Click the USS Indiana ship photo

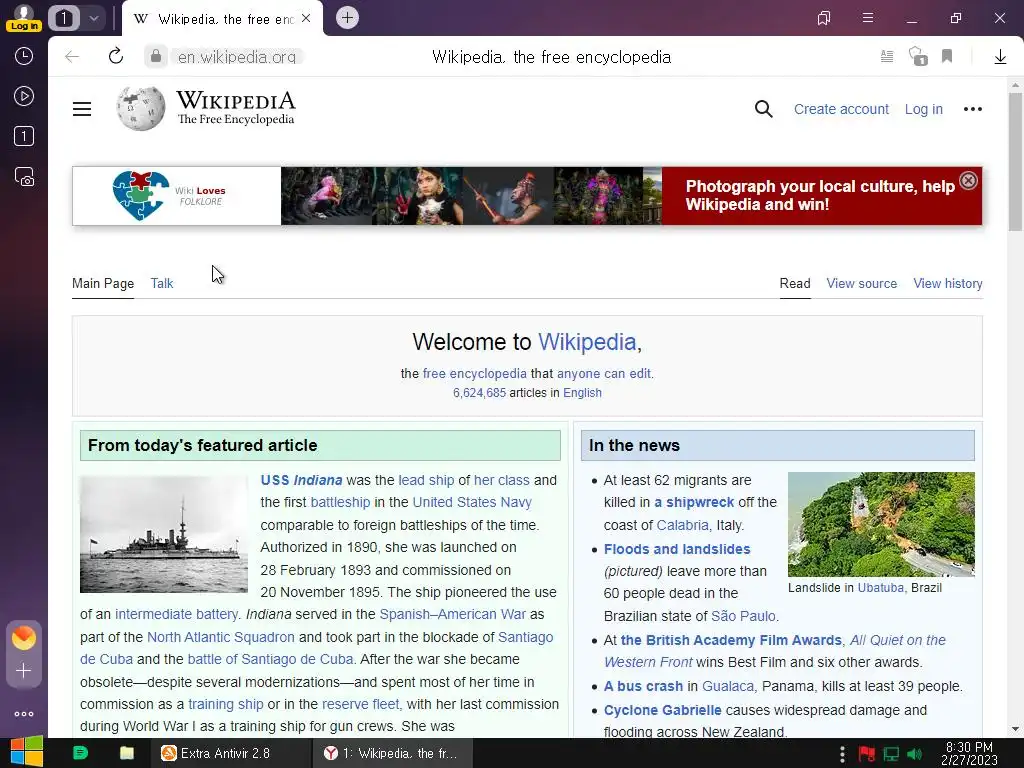pyautogui.click(x=164, y=534)
